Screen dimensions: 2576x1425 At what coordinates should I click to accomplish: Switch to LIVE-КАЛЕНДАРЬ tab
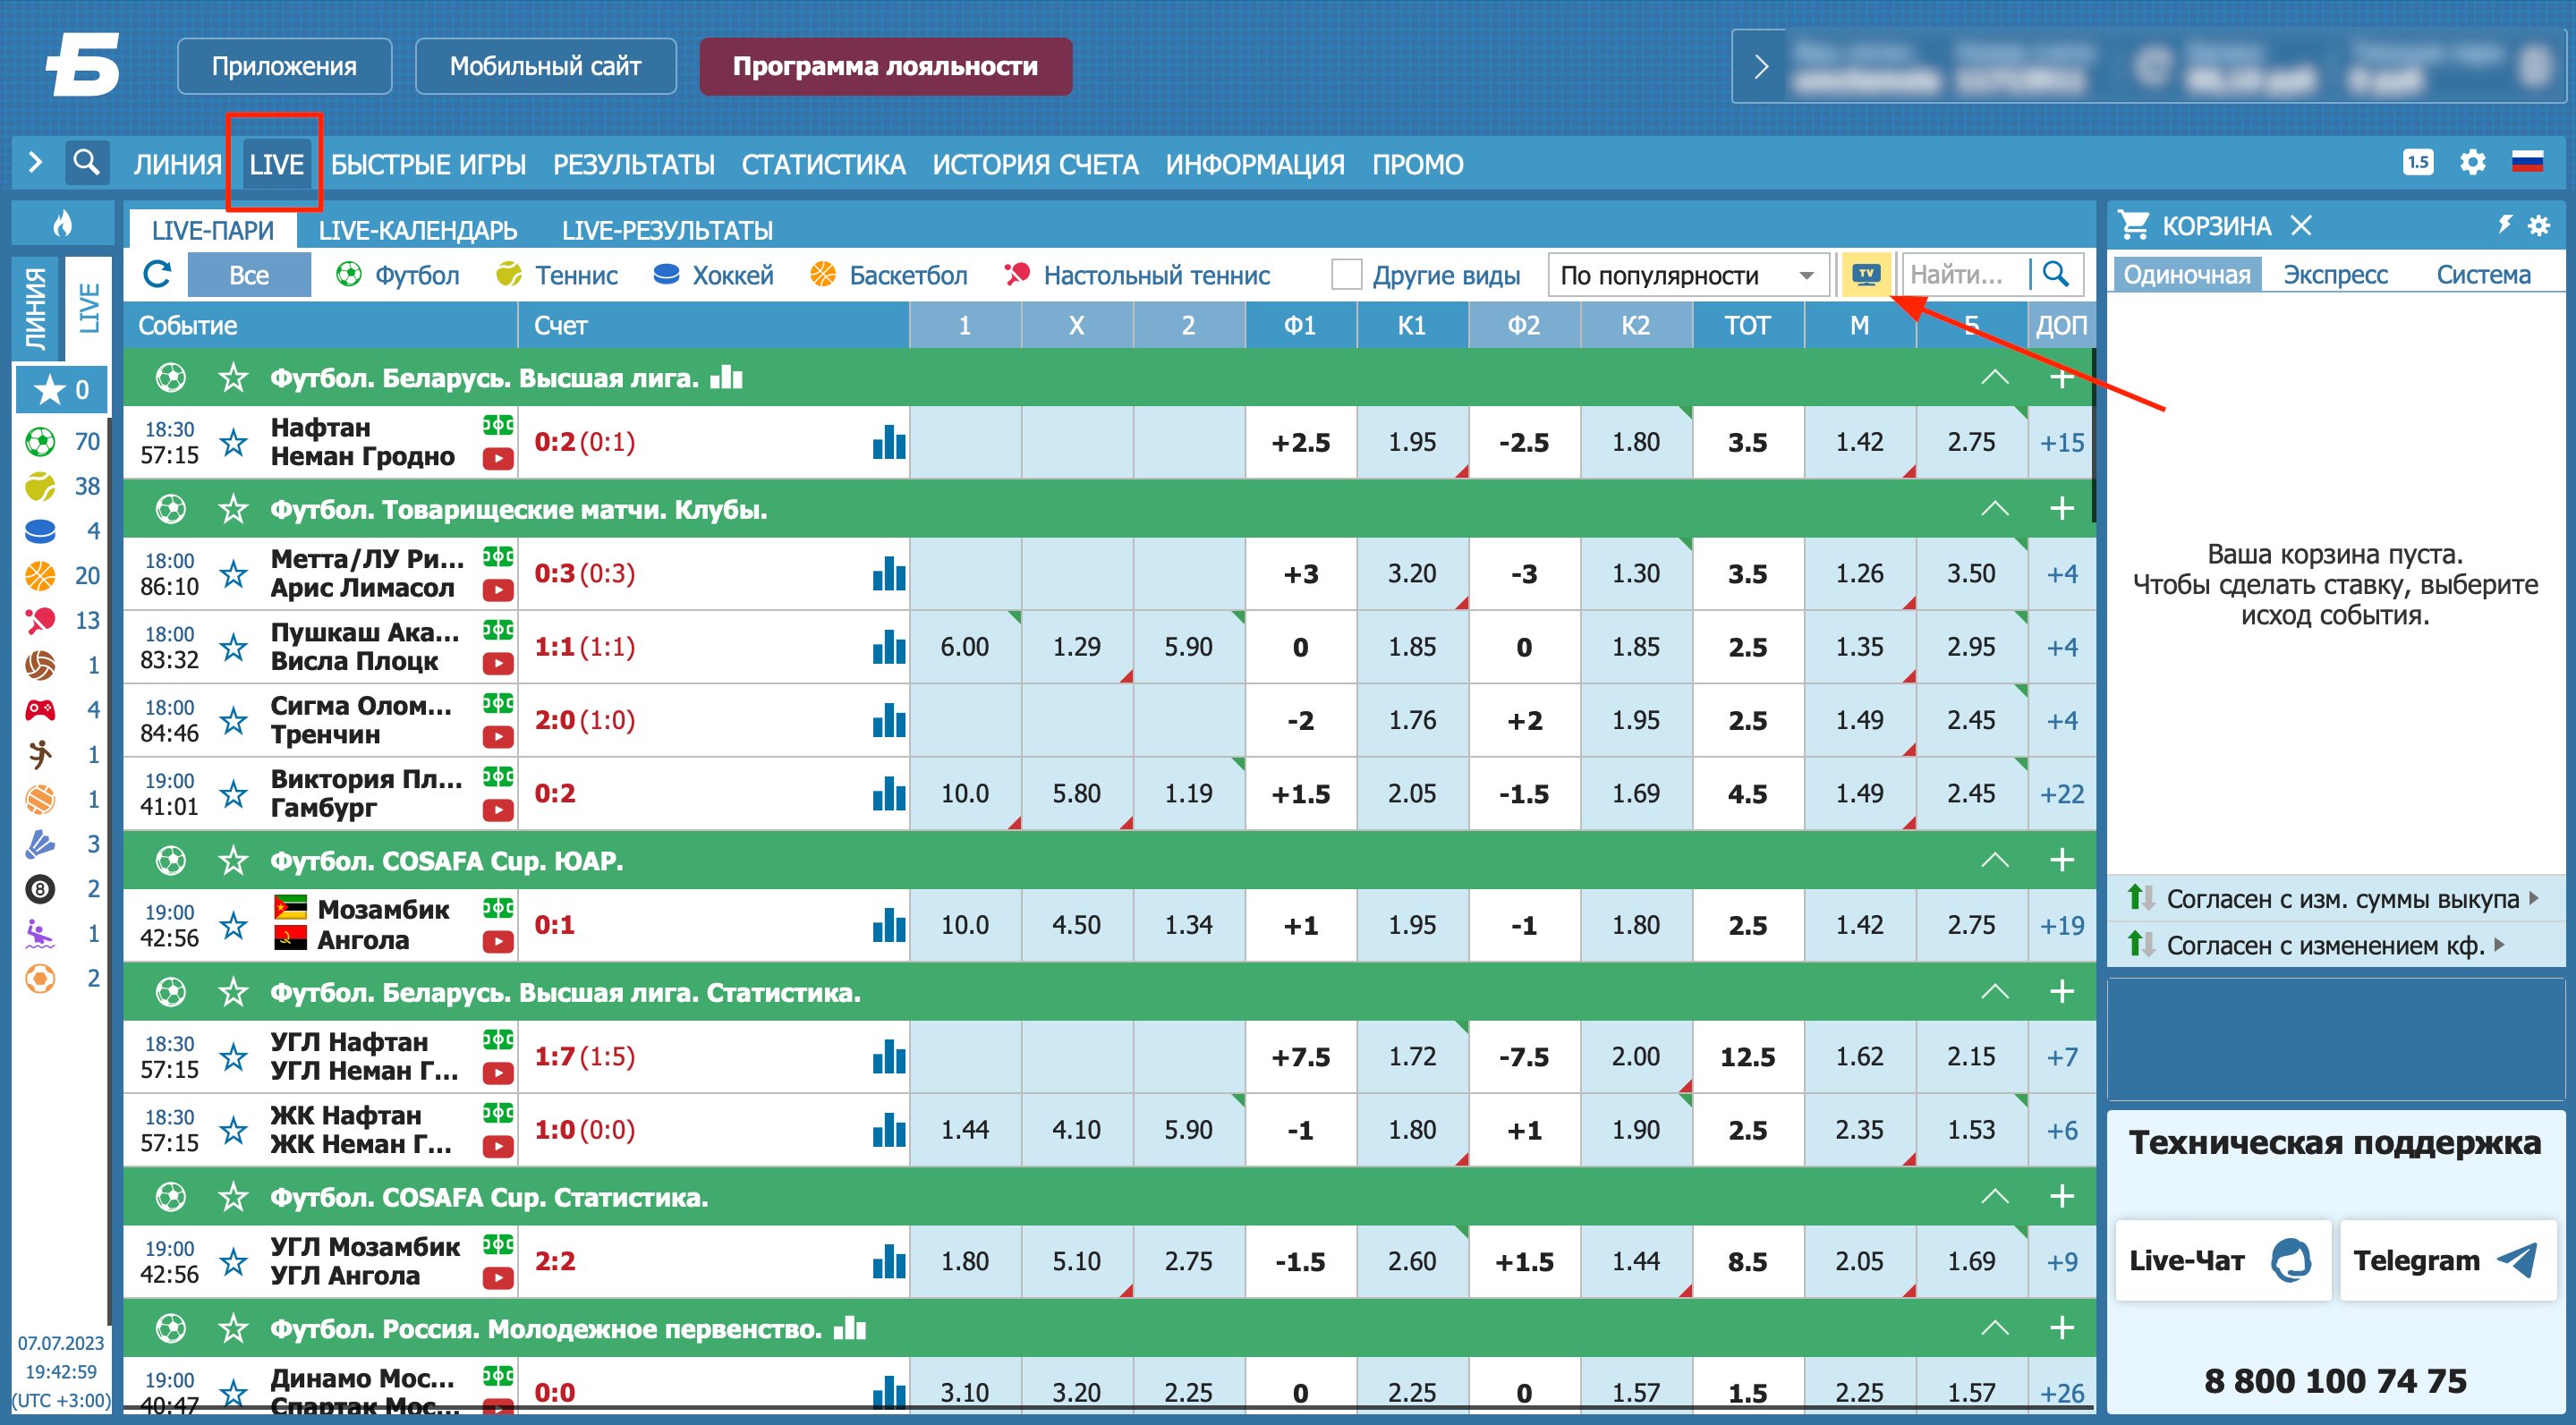417,230
